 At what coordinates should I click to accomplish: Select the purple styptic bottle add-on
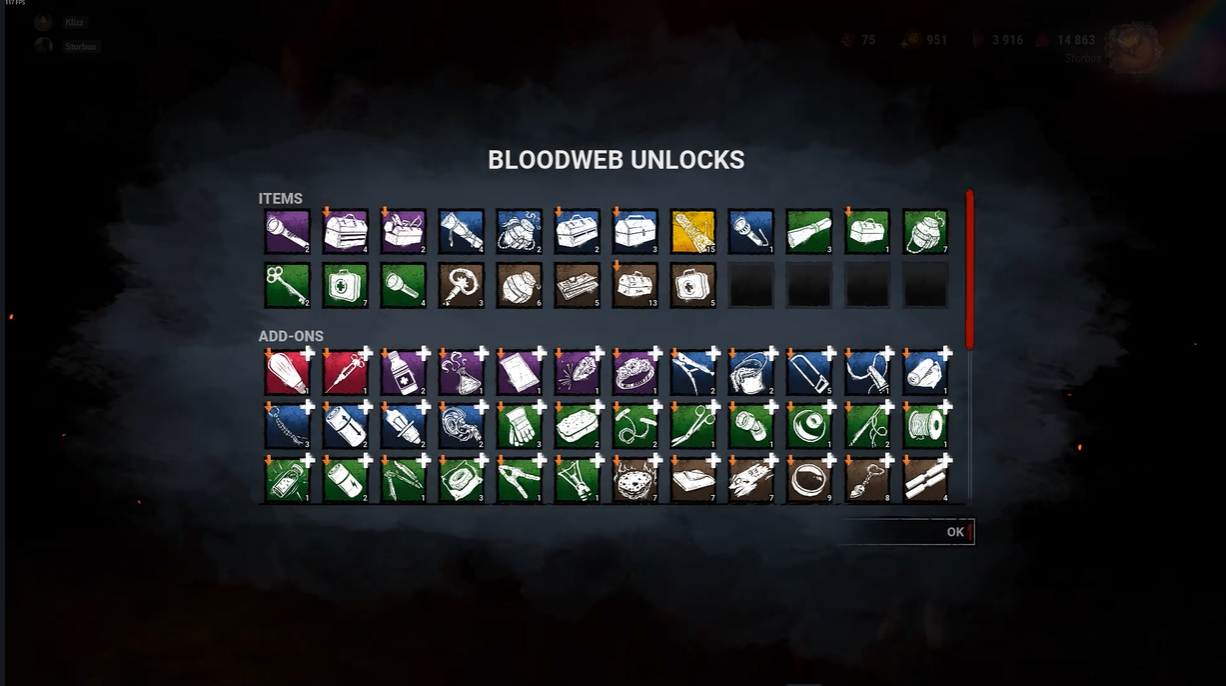[x=404, y=372]
